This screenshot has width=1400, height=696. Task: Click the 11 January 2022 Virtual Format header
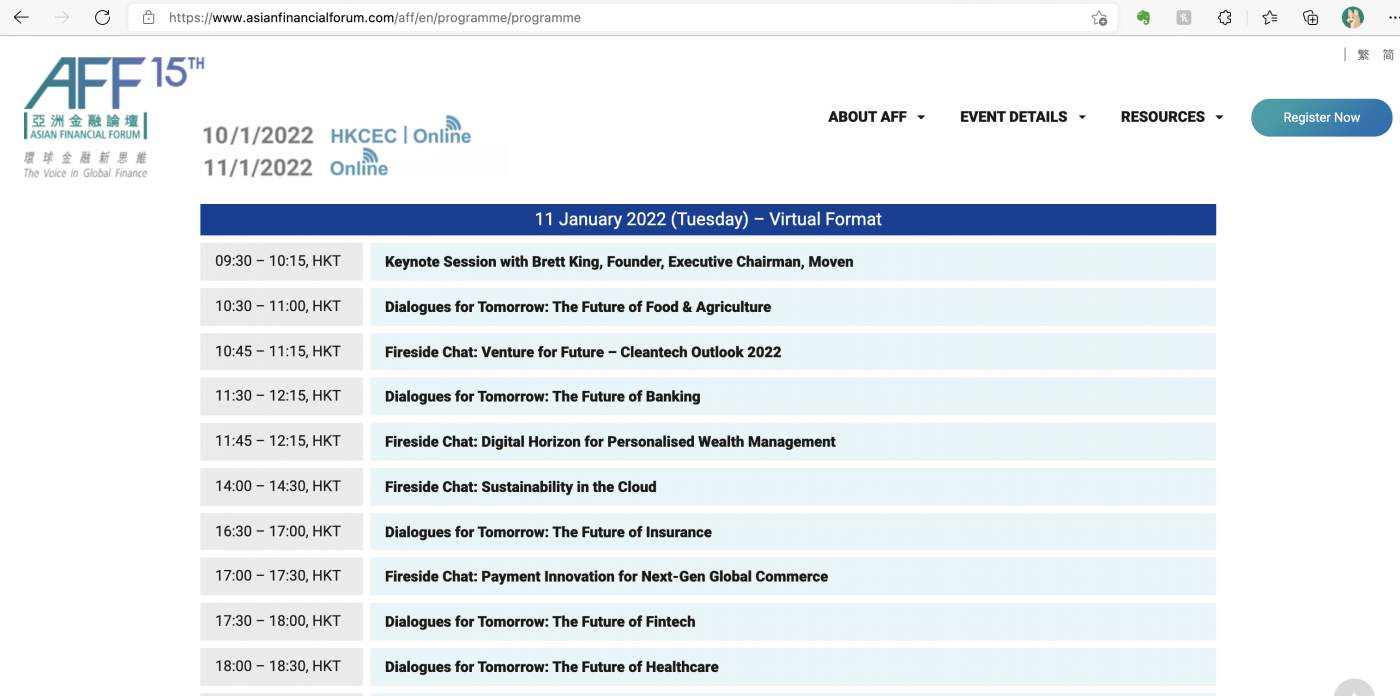pos(708,220)
